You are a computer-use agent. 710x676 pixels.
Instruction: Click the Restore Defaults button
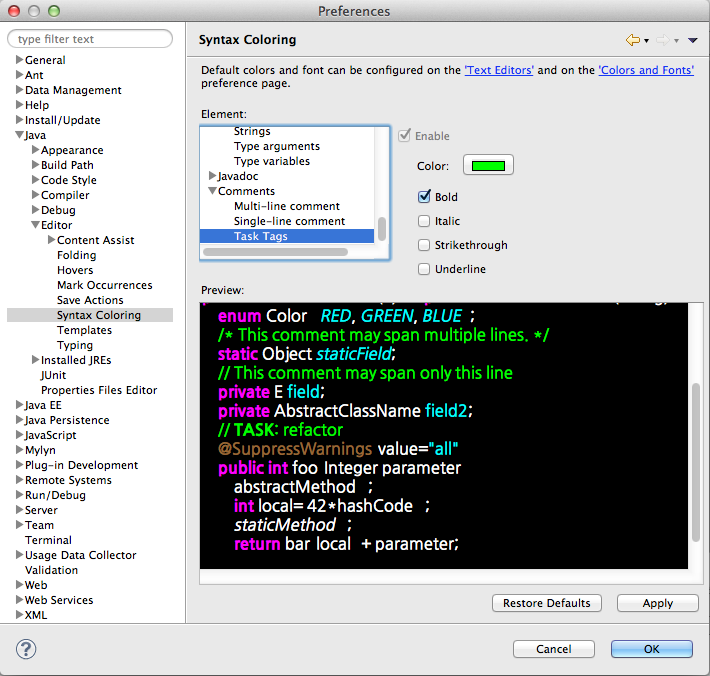(x=547, y=603)
